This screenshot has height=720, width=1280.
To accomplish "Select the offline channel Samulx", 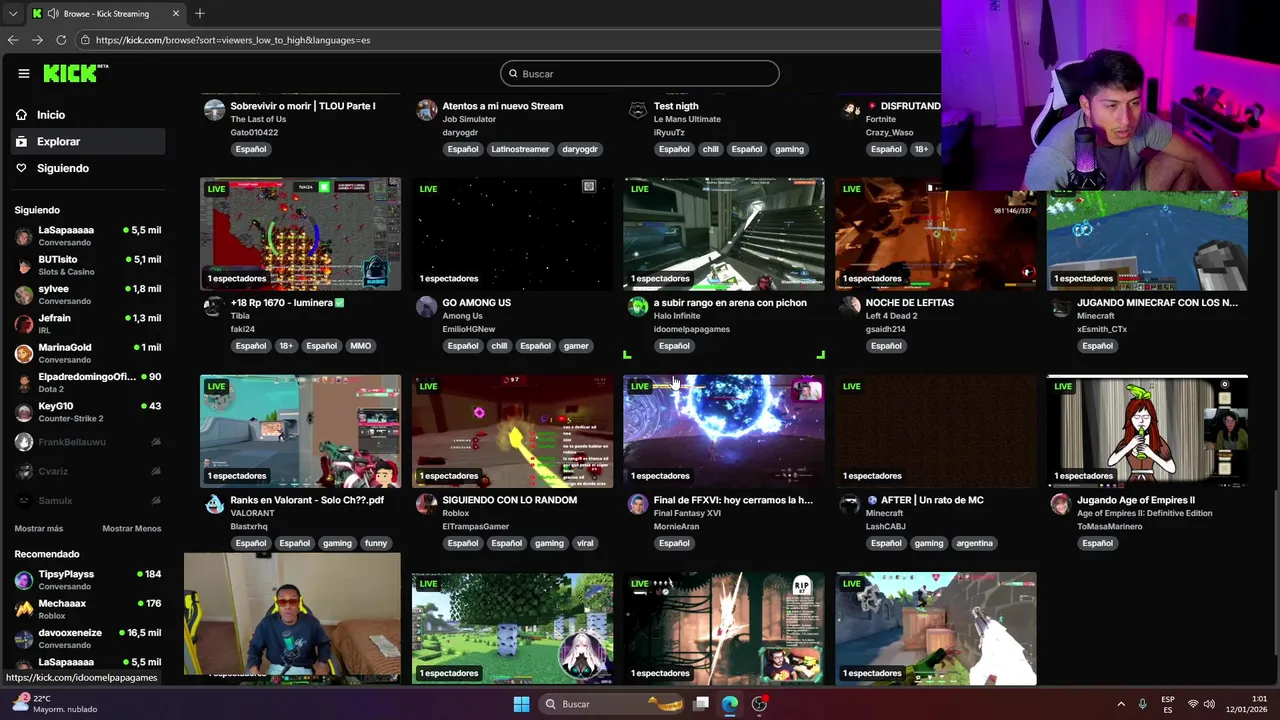I will tap(88, 500).
